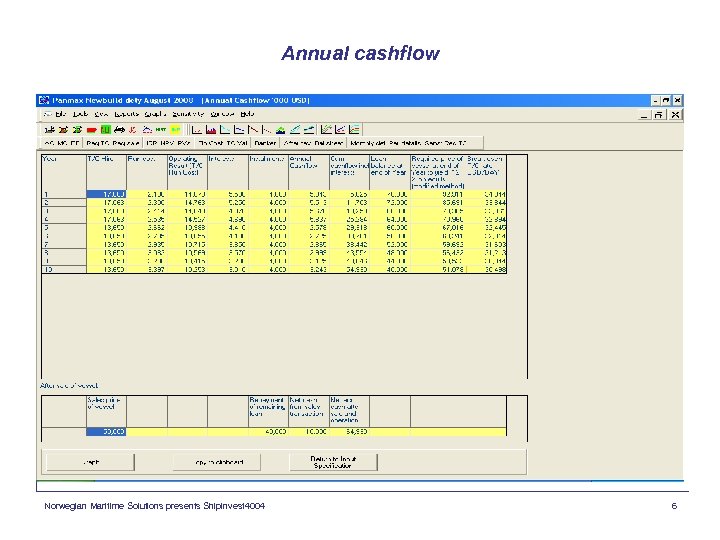
Task: Click cell 17,063 in the year 2 row
Action: (107, 202)
